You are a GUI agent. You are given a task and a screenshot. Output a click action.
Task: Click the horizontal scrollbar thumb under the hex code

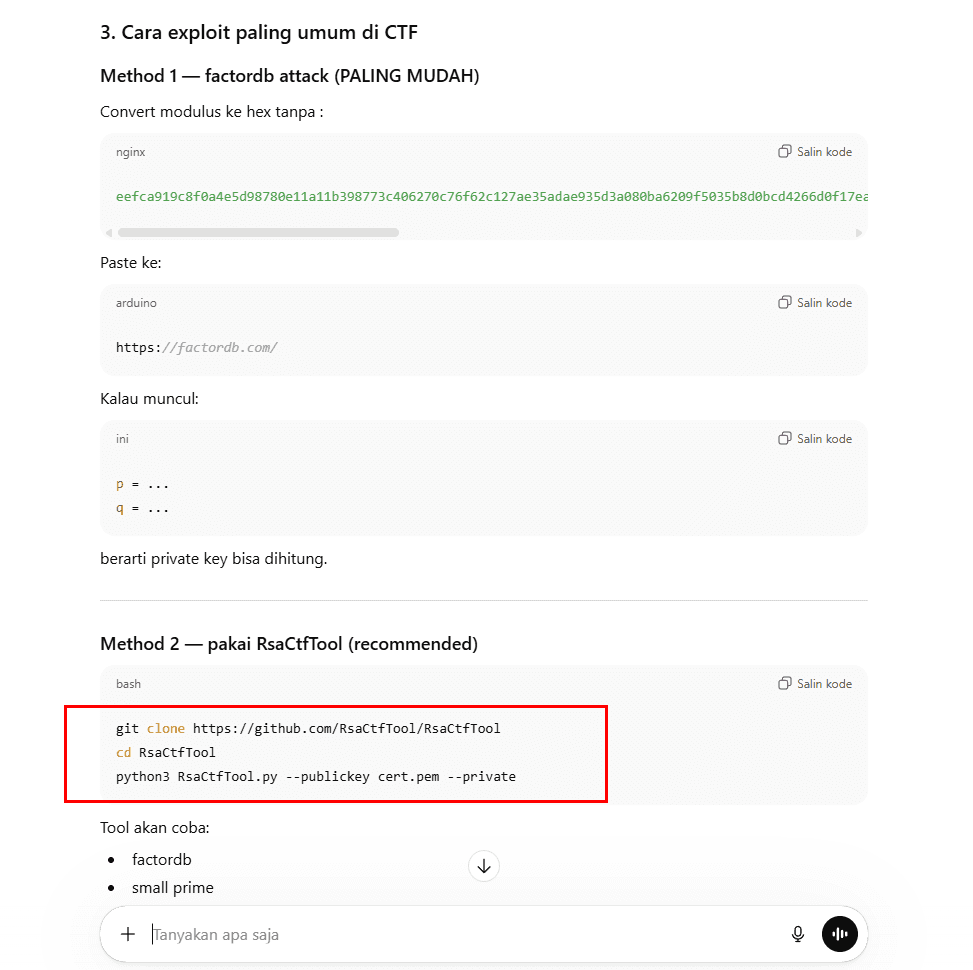coord(258,232)
